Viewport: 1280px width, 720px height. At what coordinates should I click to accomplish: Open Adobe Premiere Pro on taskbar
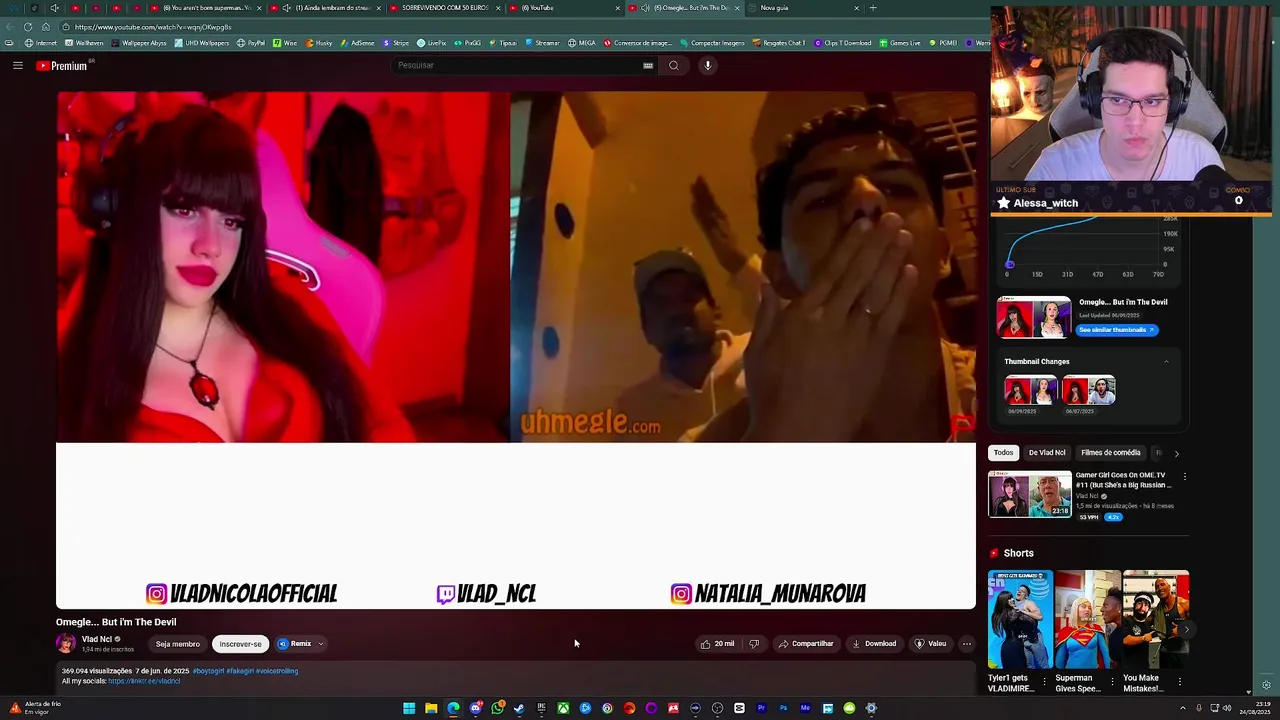click(x=761, y=708)
